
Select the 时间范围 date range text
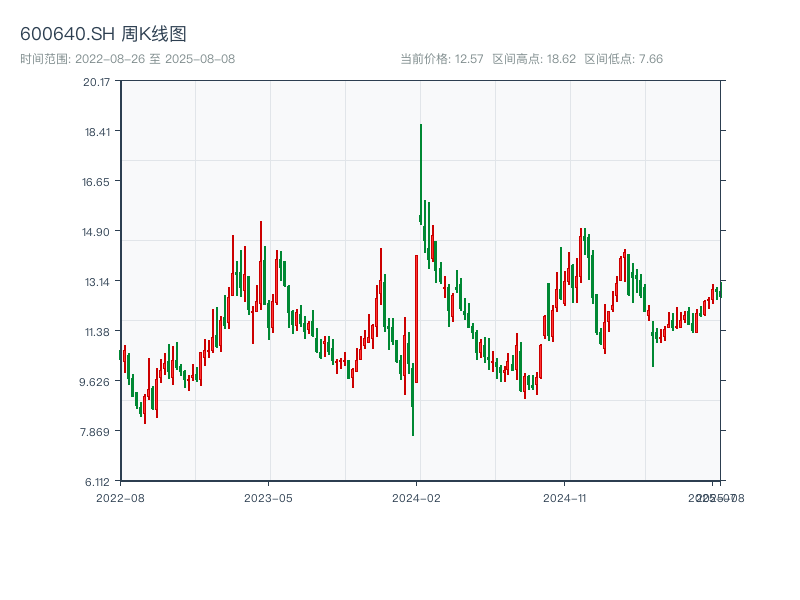click(x=128, y=59)
